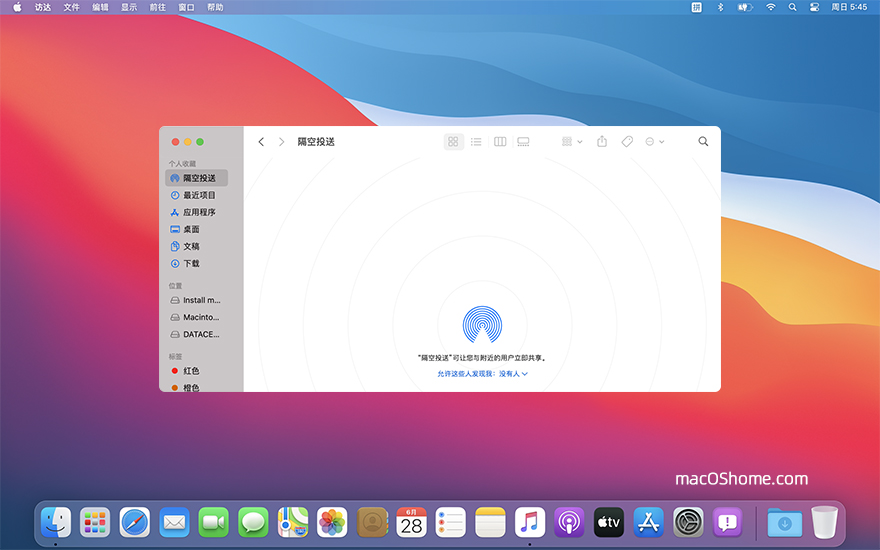
Task: Open Control Center in menu bar
Action: click(x=814, y=7)
